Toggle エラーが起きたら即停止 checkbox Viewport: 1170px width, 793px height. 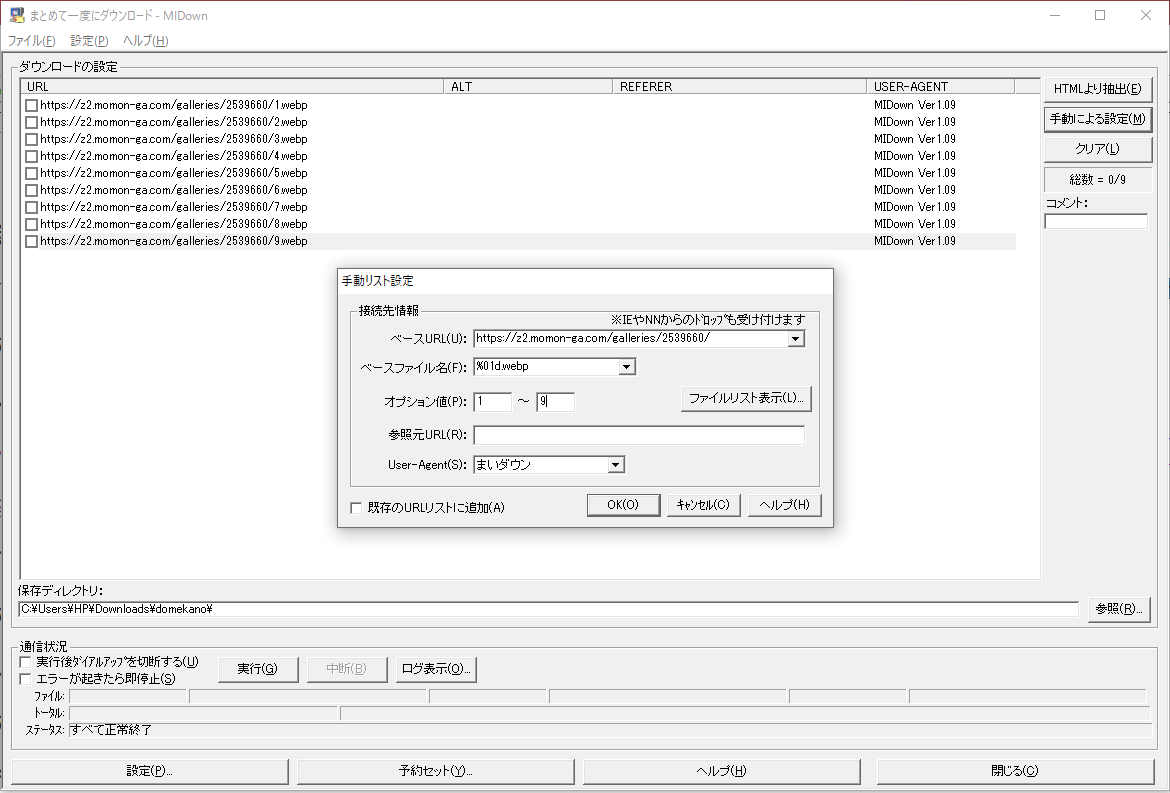click(25, 679)
